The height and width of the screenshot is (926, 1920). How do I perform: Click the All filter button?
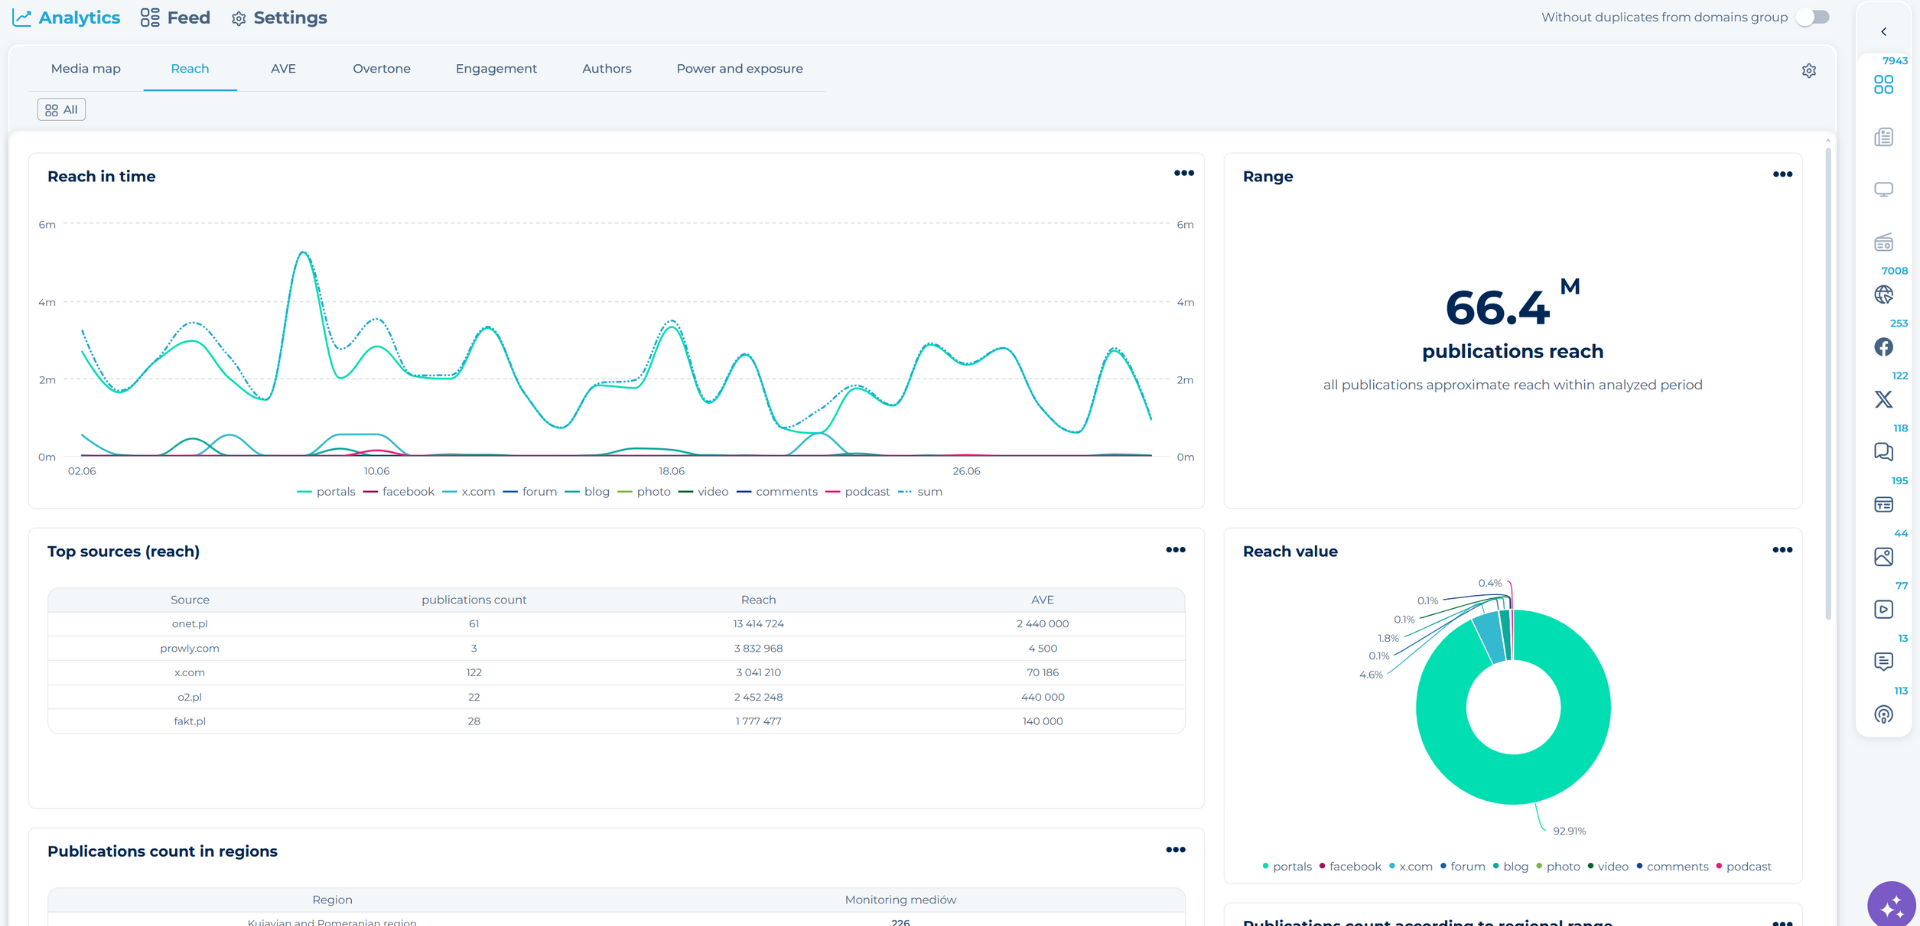tap(61, 110)
